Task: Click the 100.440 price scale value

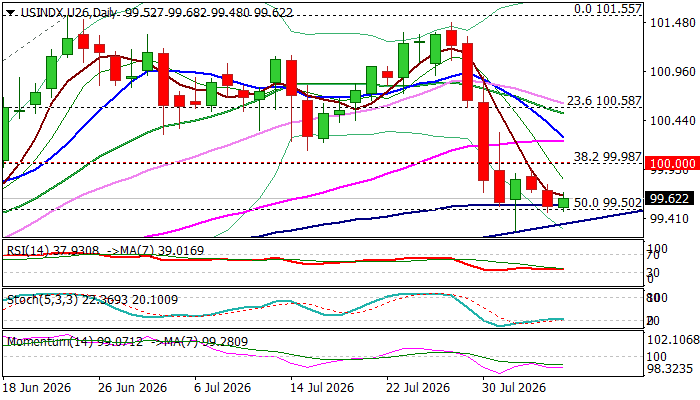Action: click(673, 121)
